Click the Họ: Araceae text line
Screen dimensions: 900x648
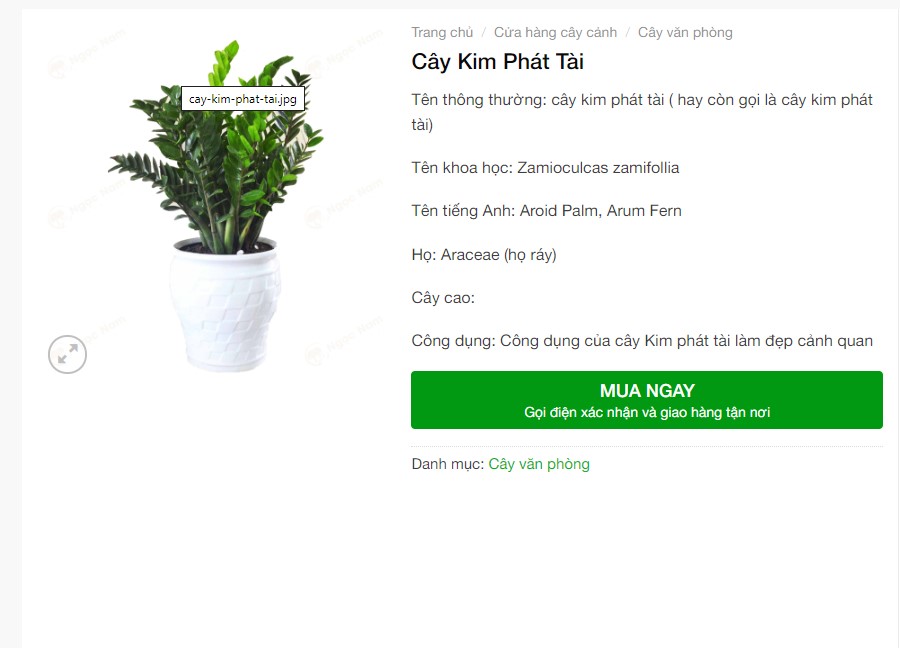(484, 254)
